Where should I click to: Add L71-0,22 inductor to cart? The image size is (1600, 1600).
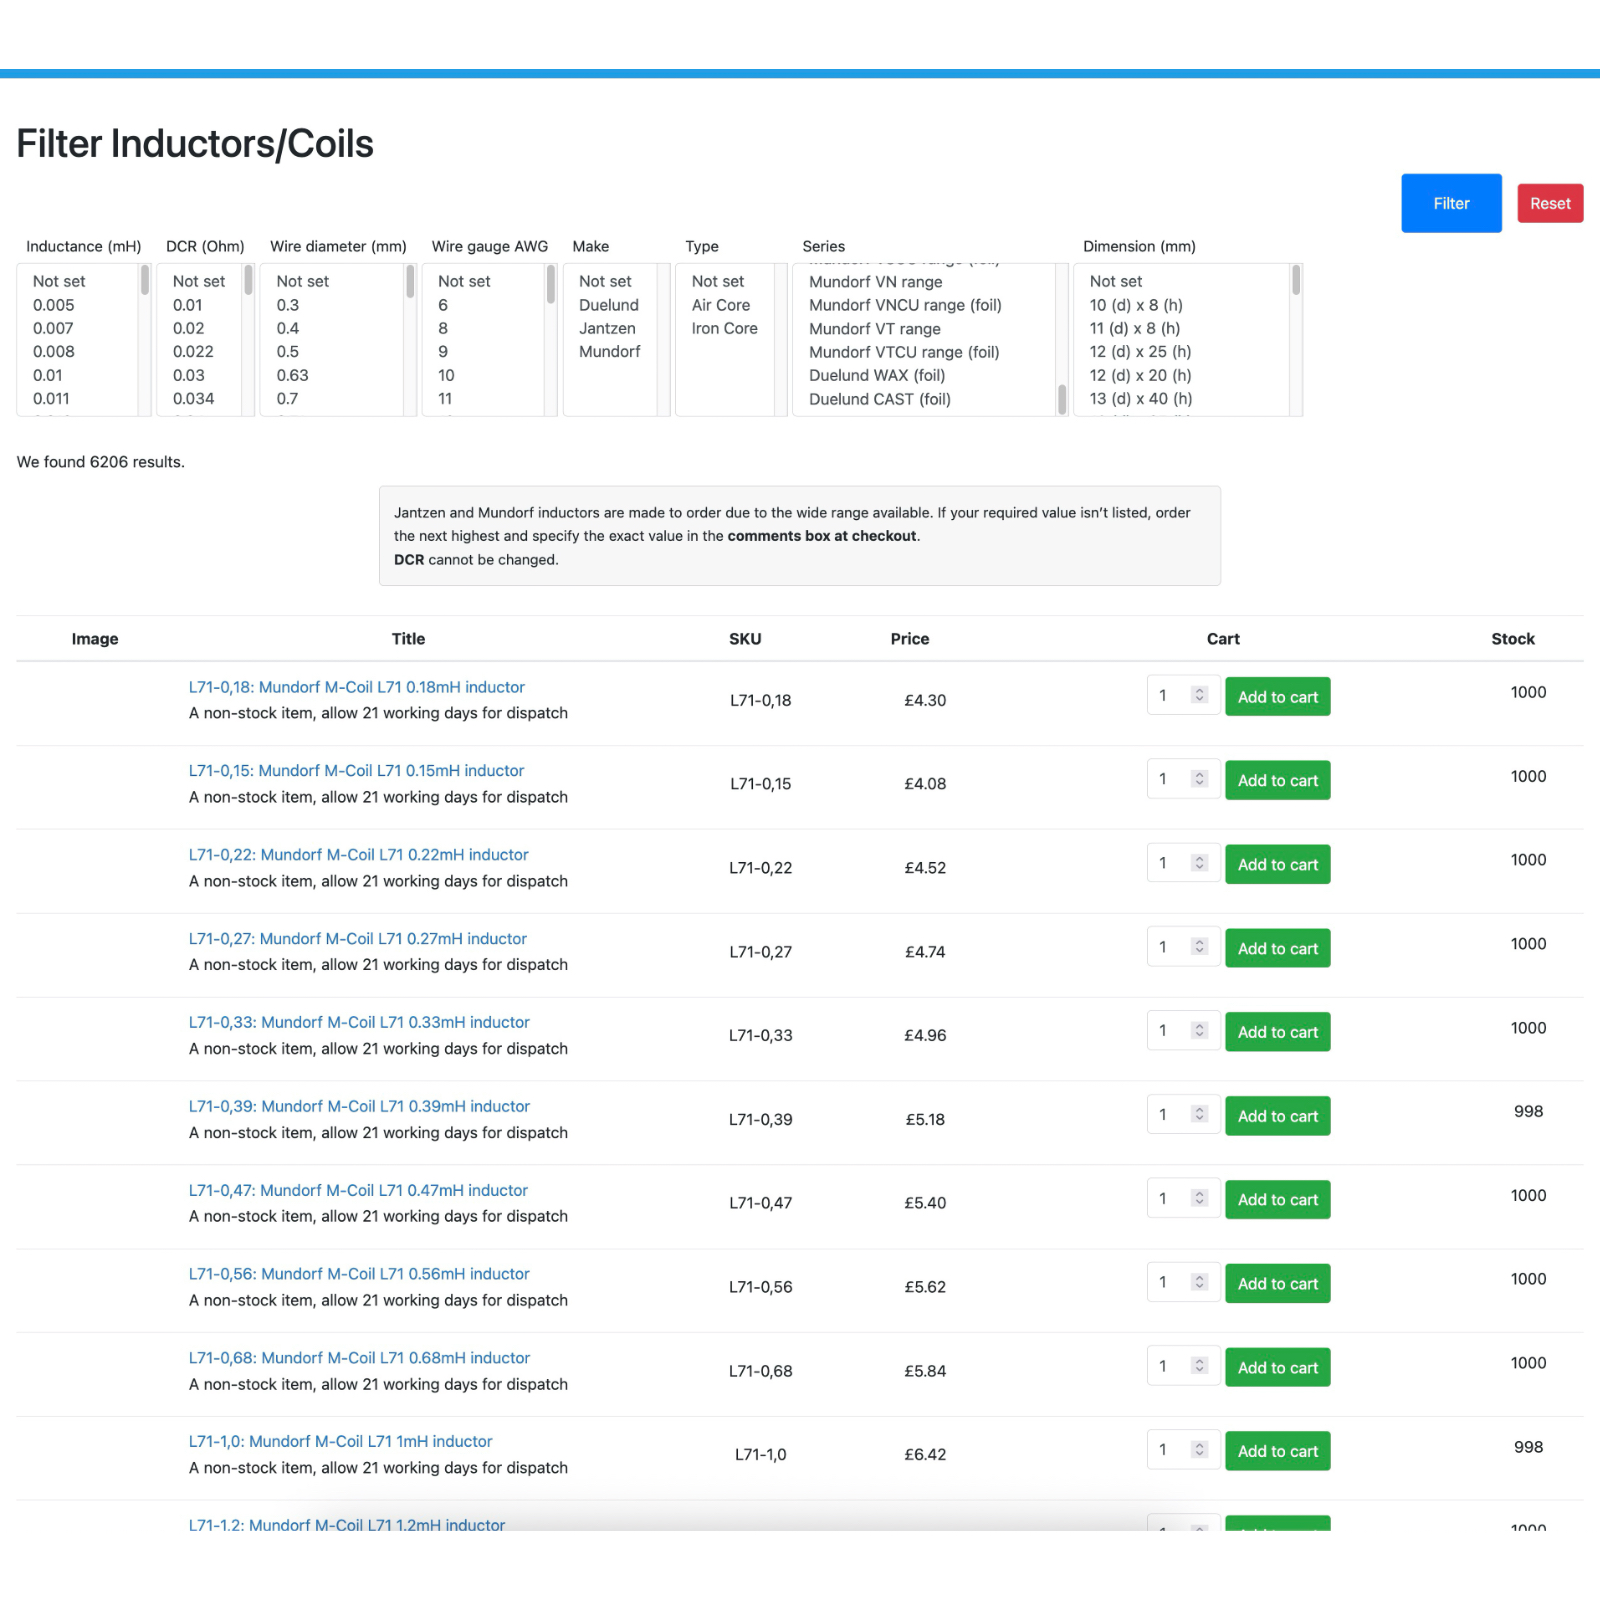(x=1277, y=864)
